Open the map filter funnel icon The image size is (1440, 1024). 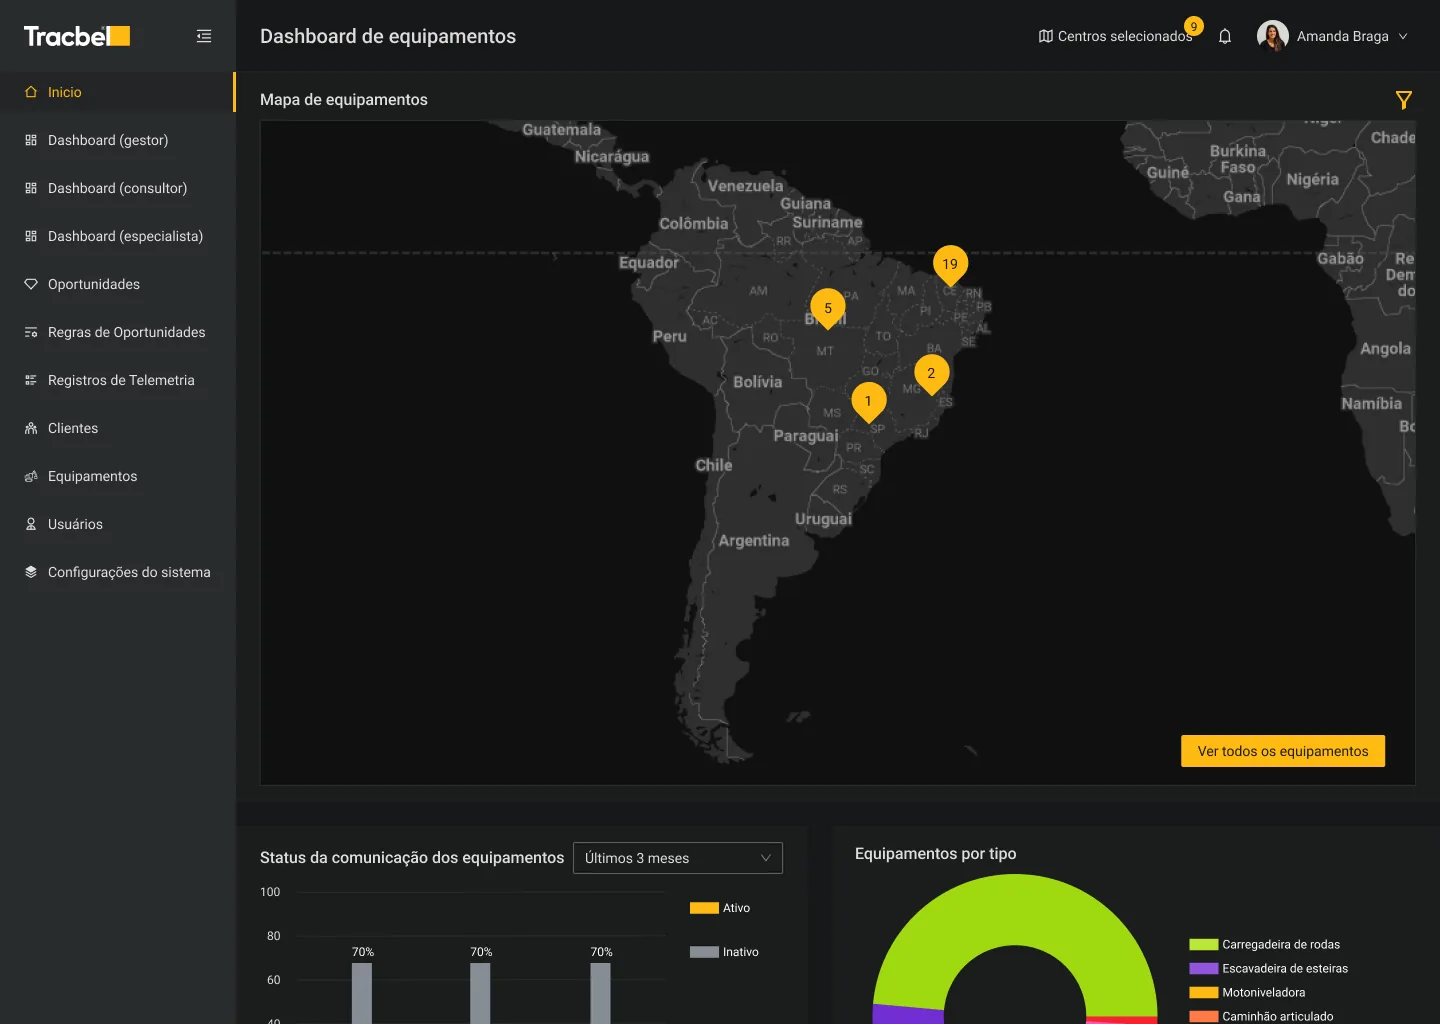1404,100
